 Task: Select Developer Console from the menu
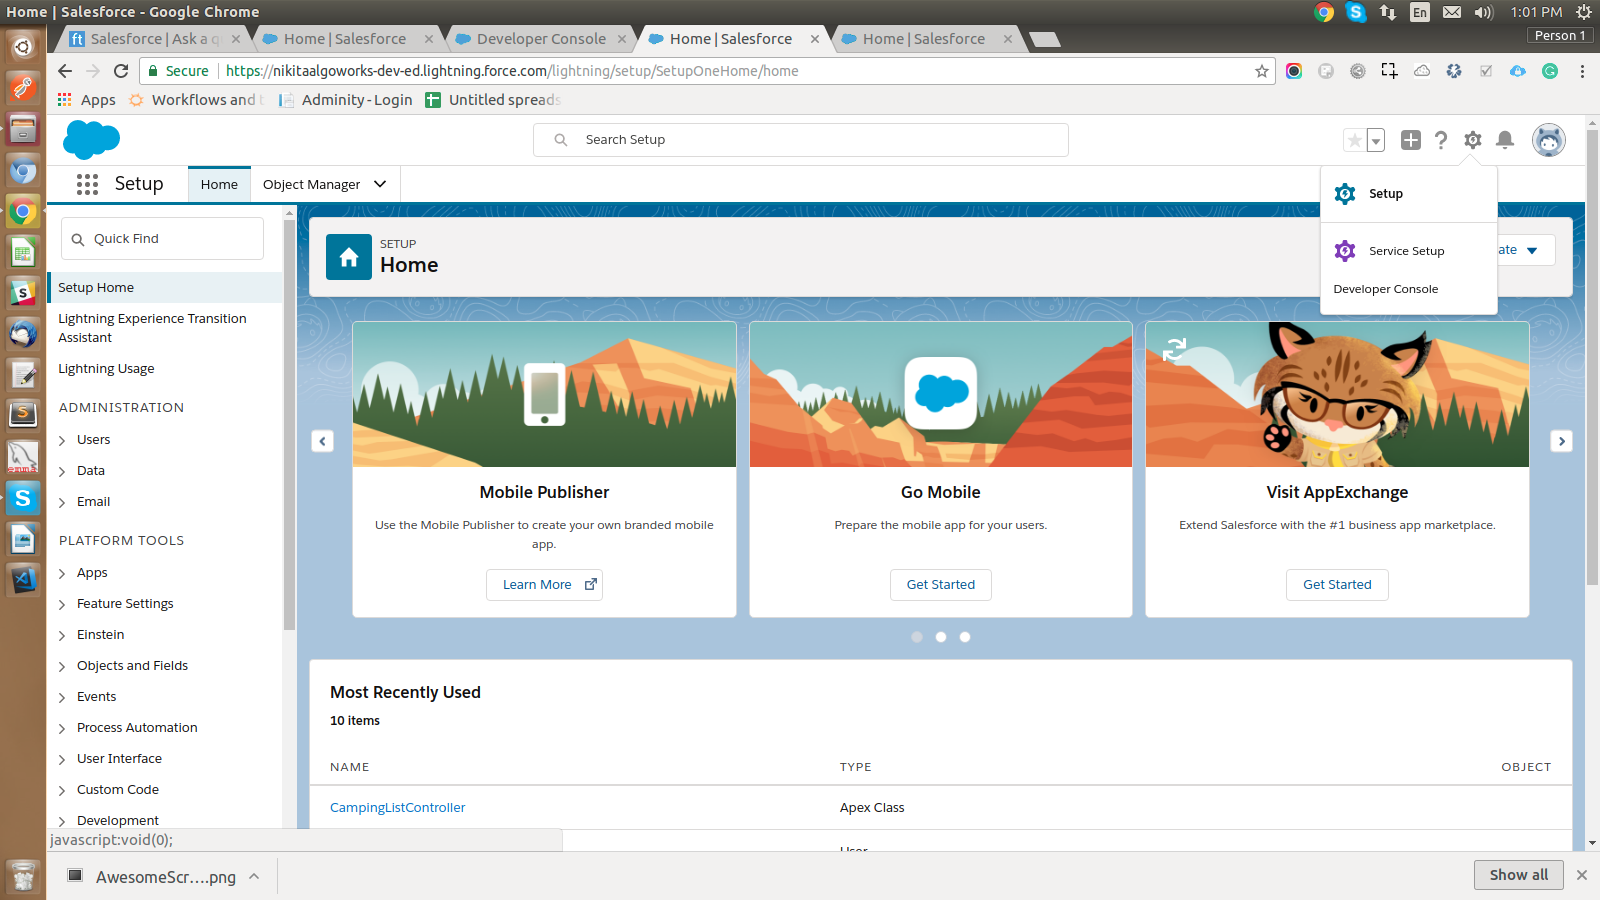click(1385, 289)
